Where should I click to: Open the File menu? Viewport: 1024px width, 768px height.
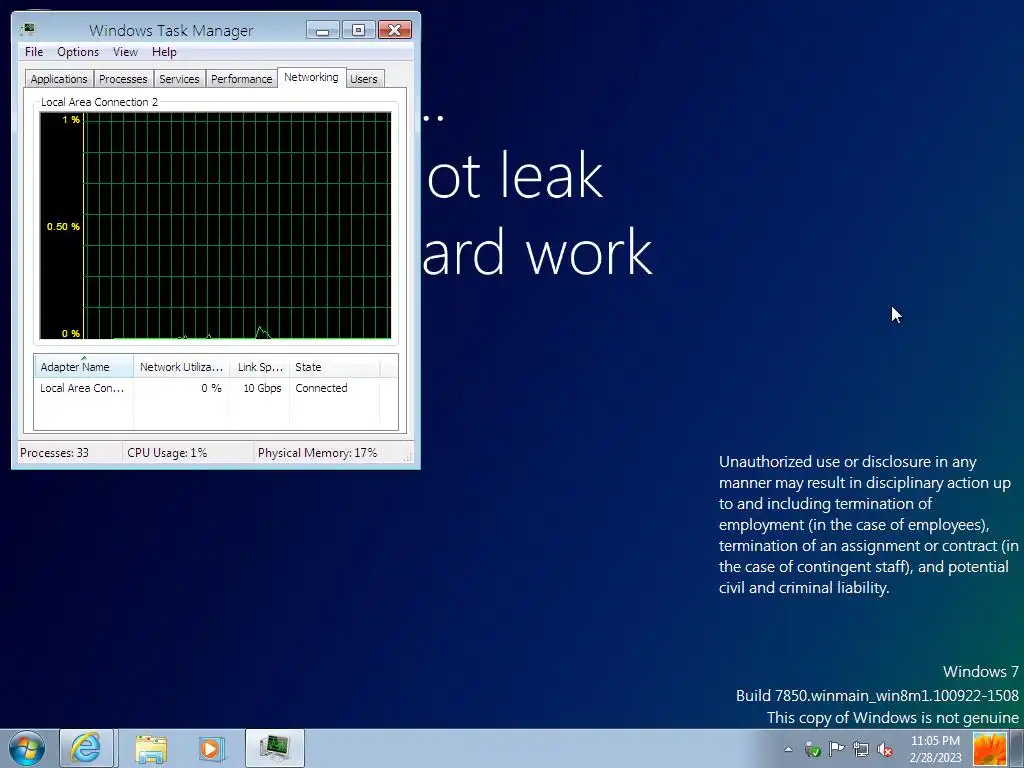(x=34, y=52)
